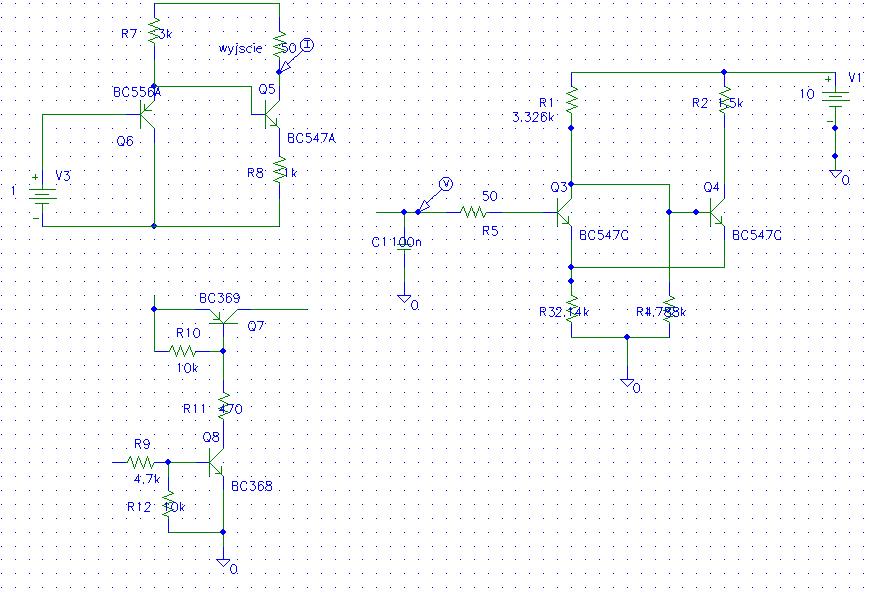Select the R5 resistor symbol

click(474, 212)
